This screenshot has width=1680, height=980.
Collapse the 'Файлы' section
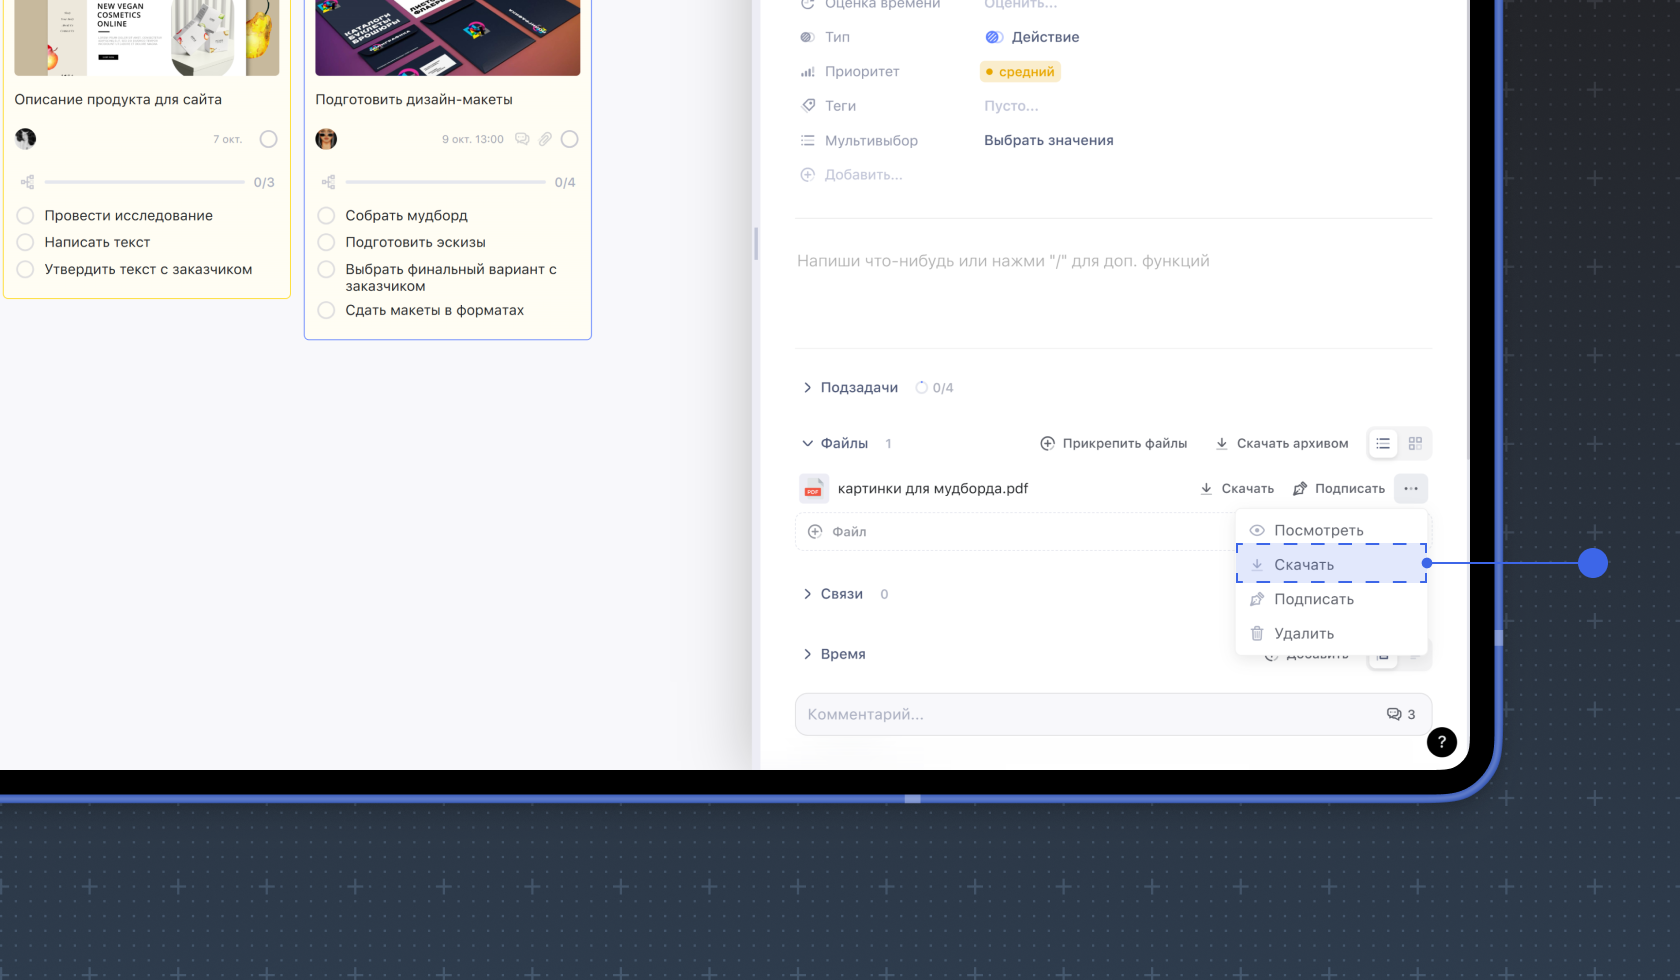tap(807, 444)
